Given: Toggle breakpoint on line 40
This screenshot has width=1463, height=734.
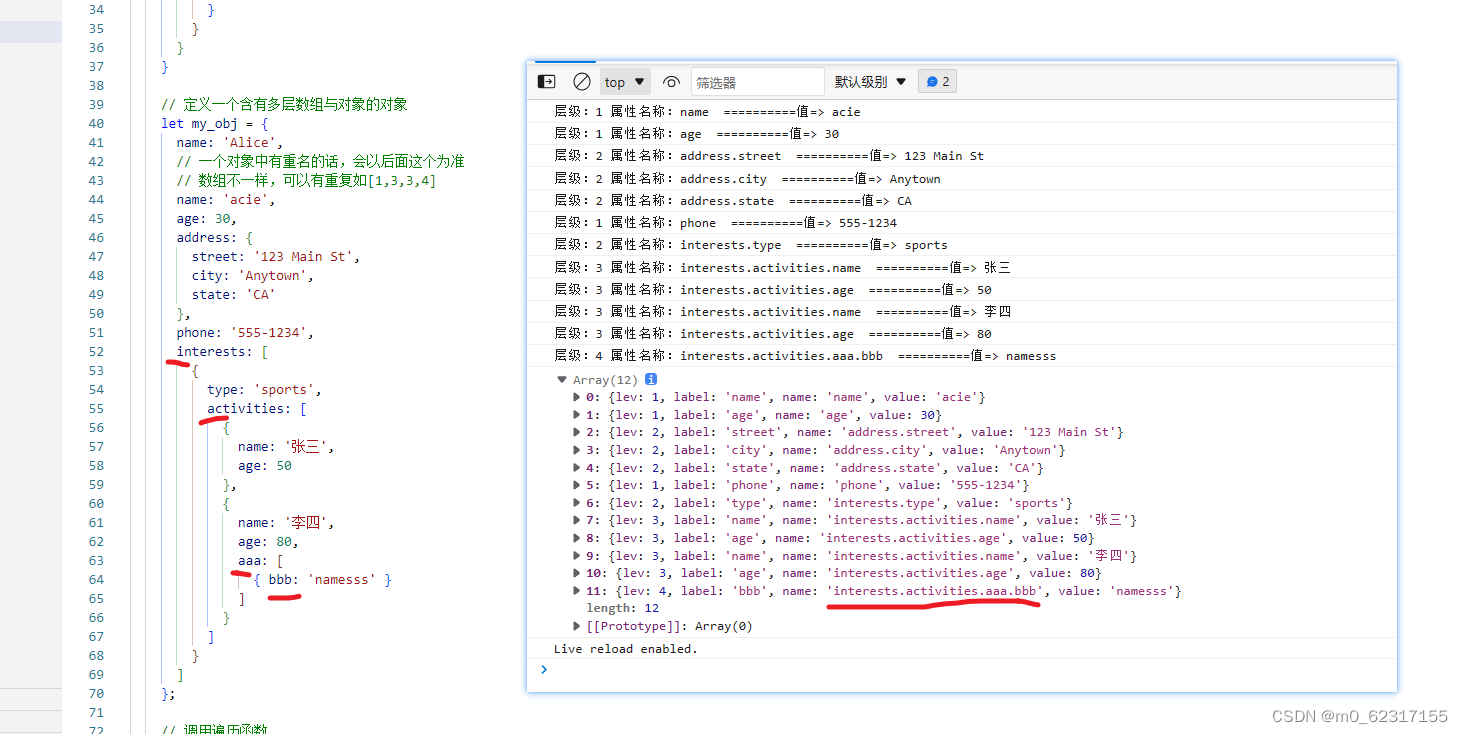Looking at the screenshot, I should tap(96, 123).
